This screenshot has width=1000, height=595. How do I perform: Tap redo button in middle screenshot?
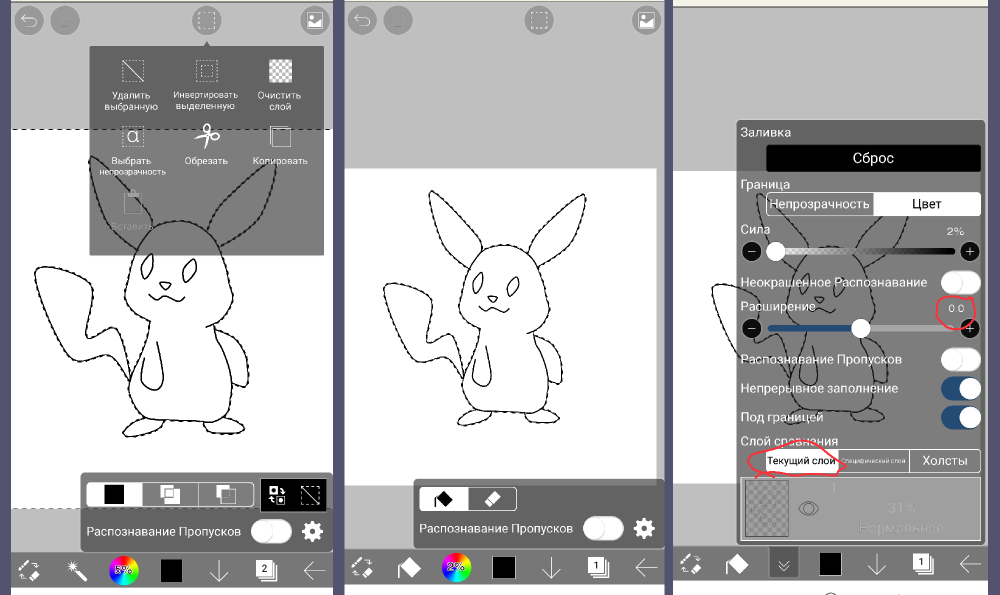398,21
